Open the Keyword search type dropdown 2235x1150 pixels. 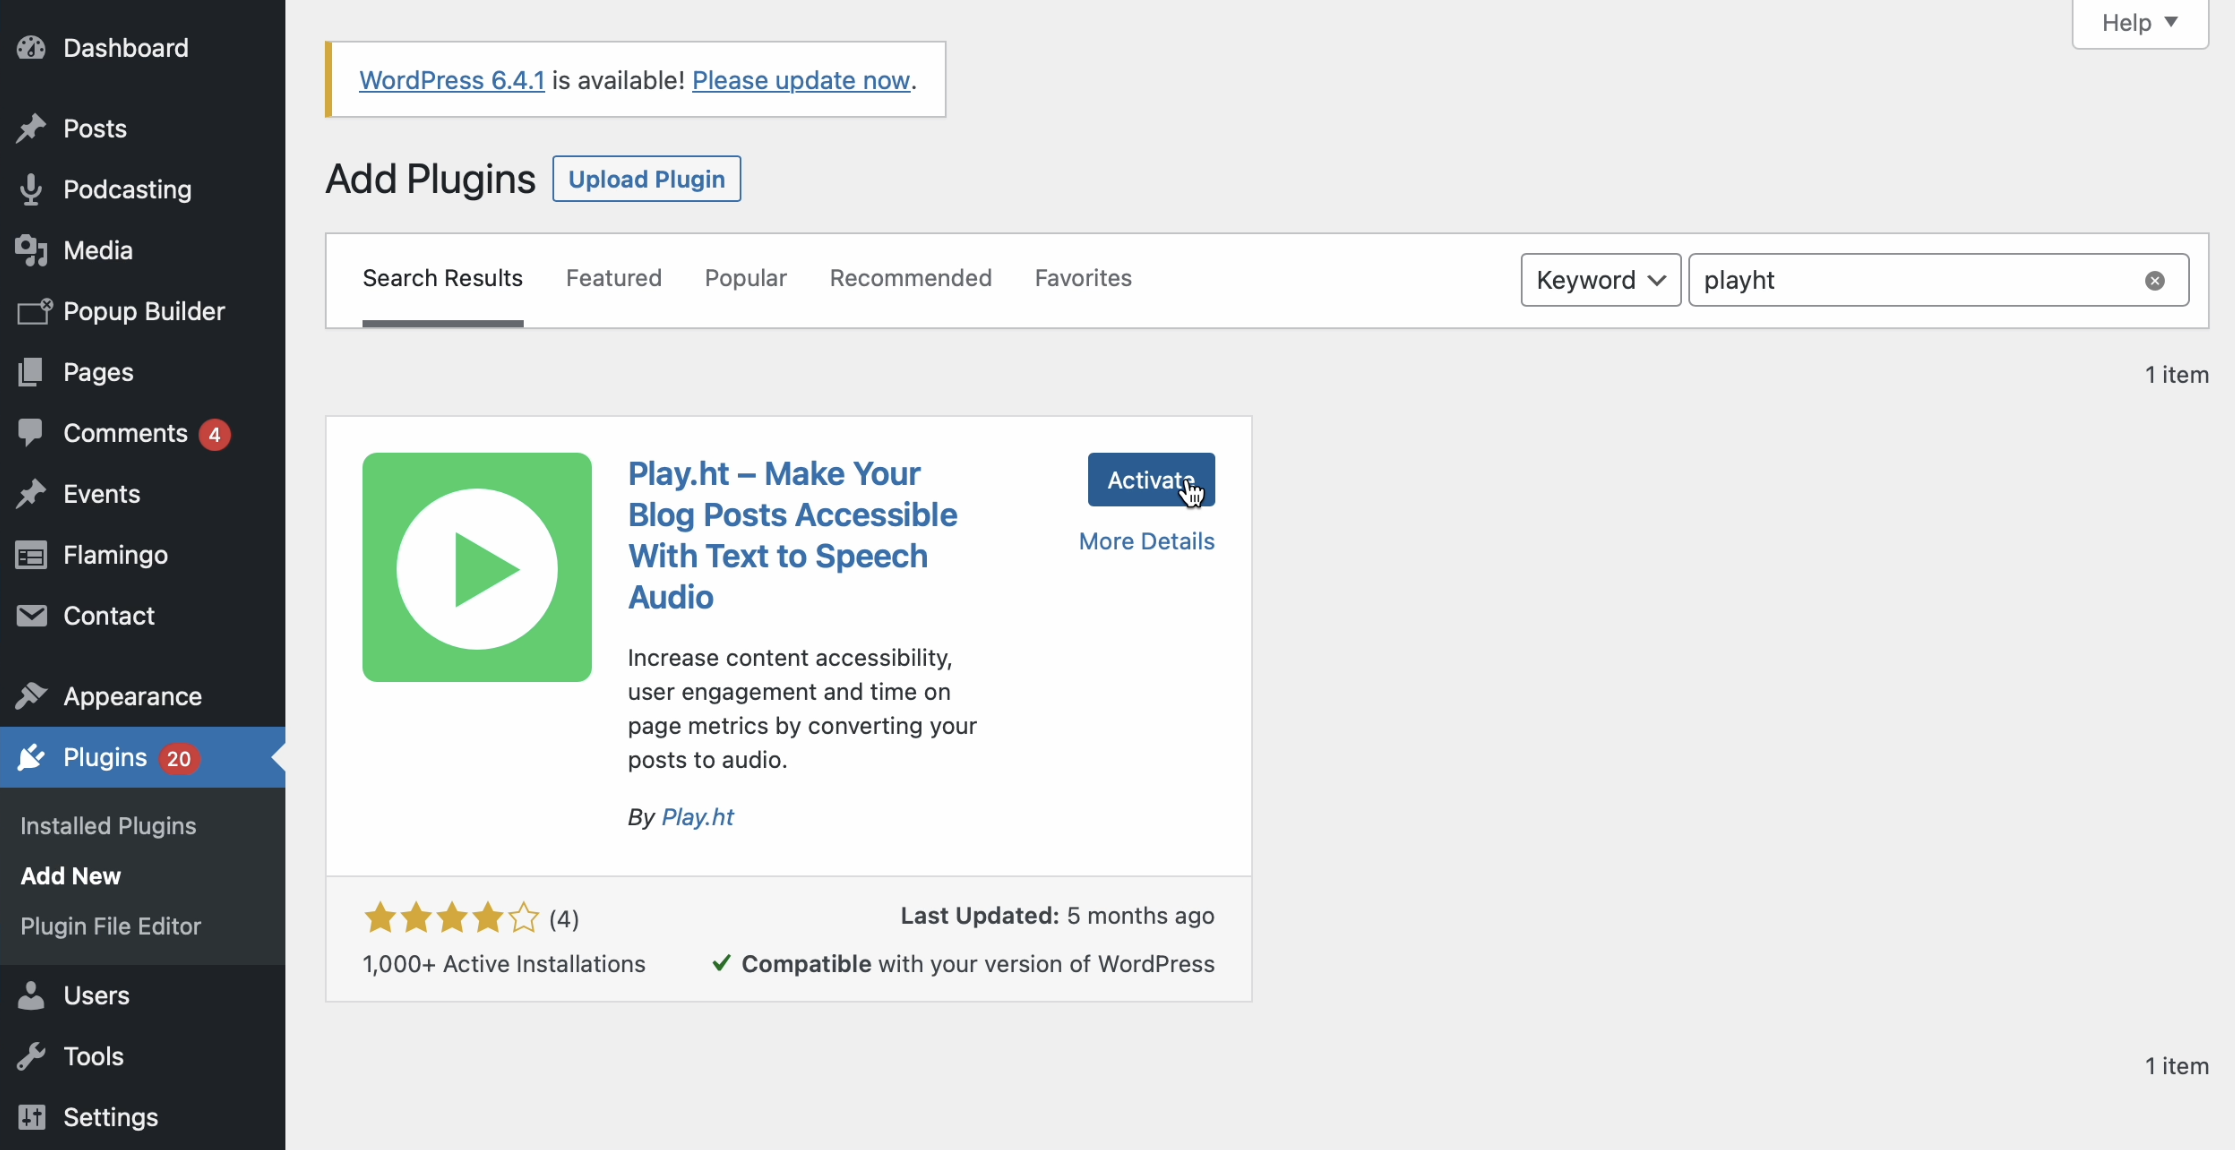[1601, 280]
